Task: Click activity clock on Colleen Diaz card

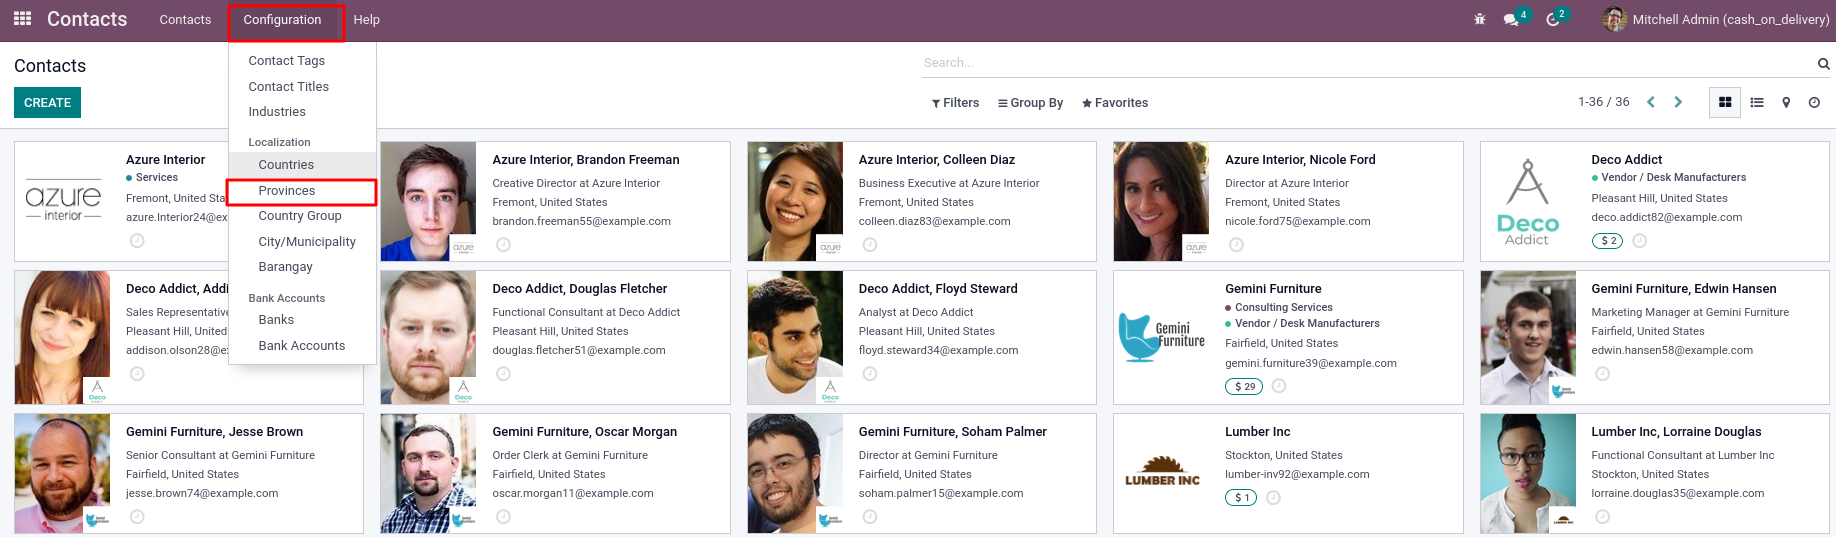Action: [x=870, y=245]
